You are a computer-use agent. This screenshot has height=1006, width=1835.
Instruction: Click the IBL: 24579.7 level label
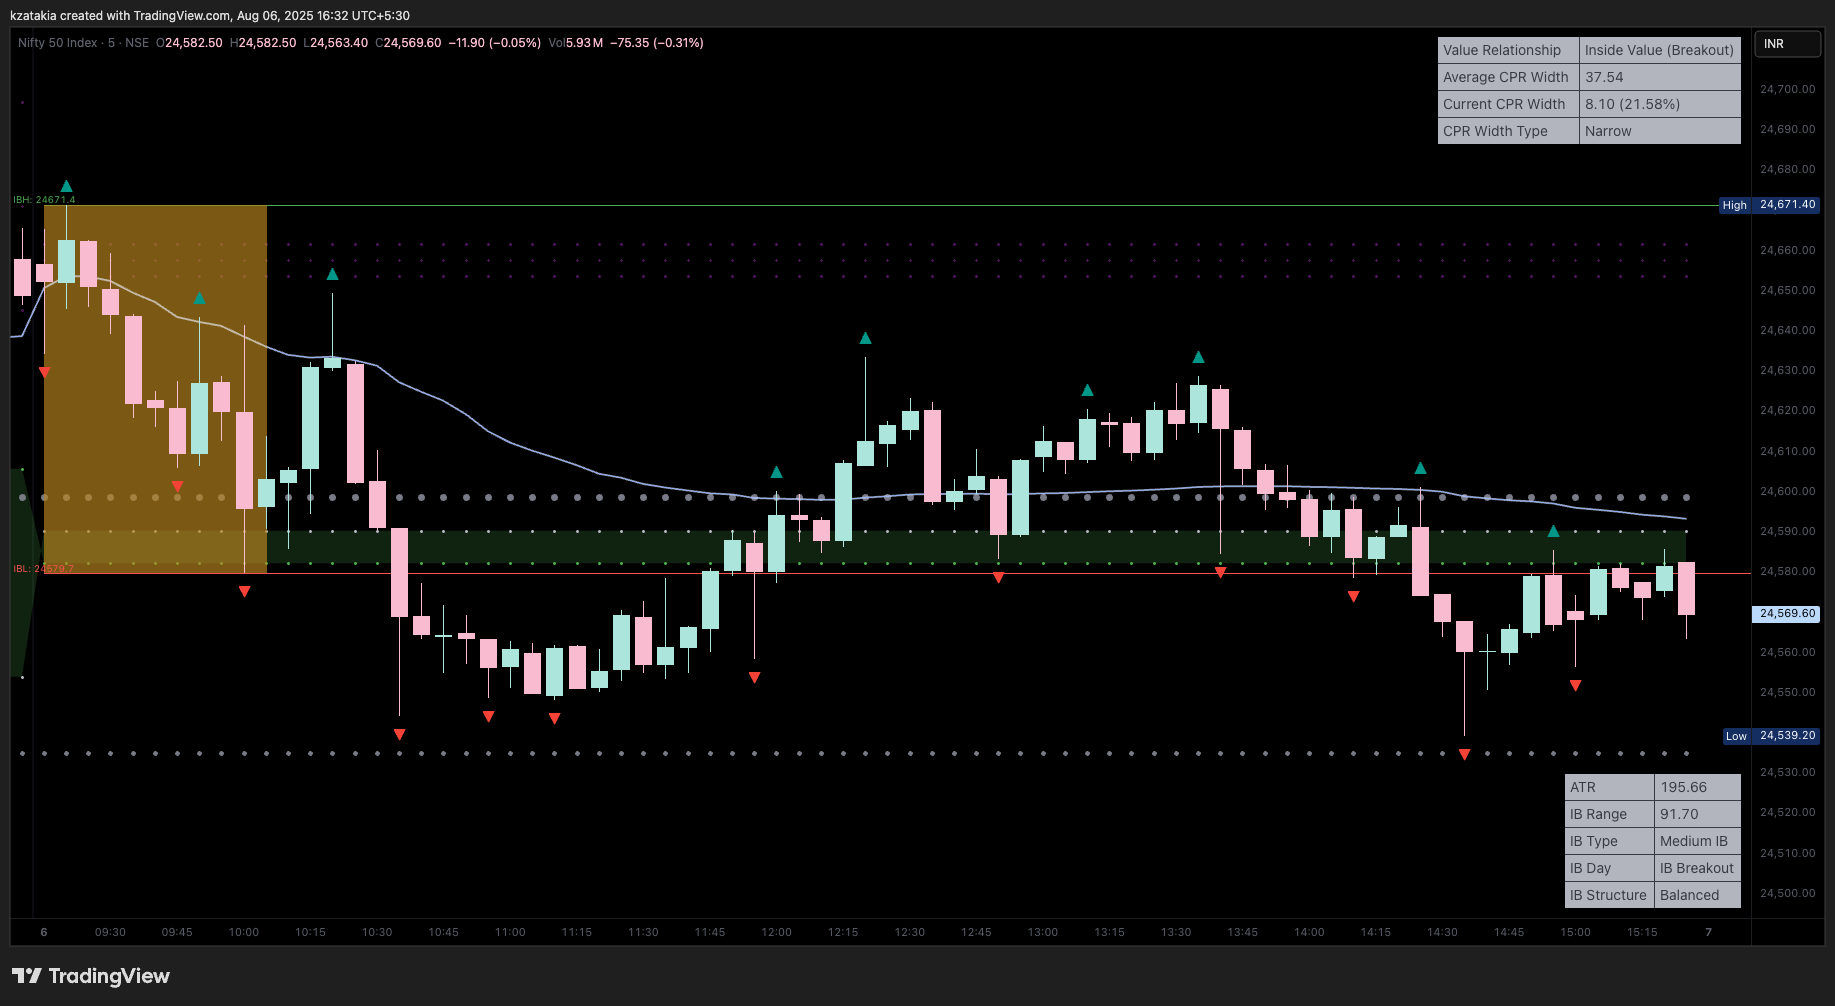43,569
